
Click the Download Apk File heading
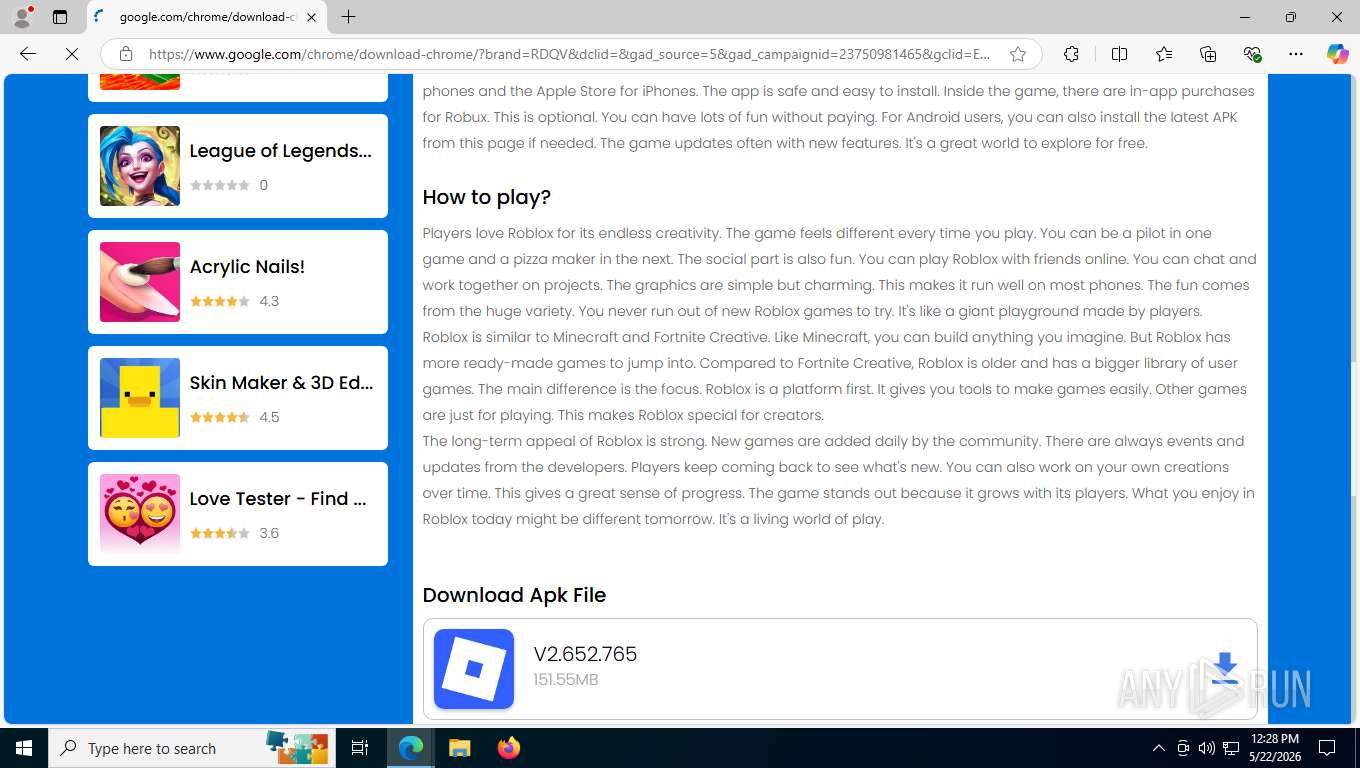(x=514, y=595)
